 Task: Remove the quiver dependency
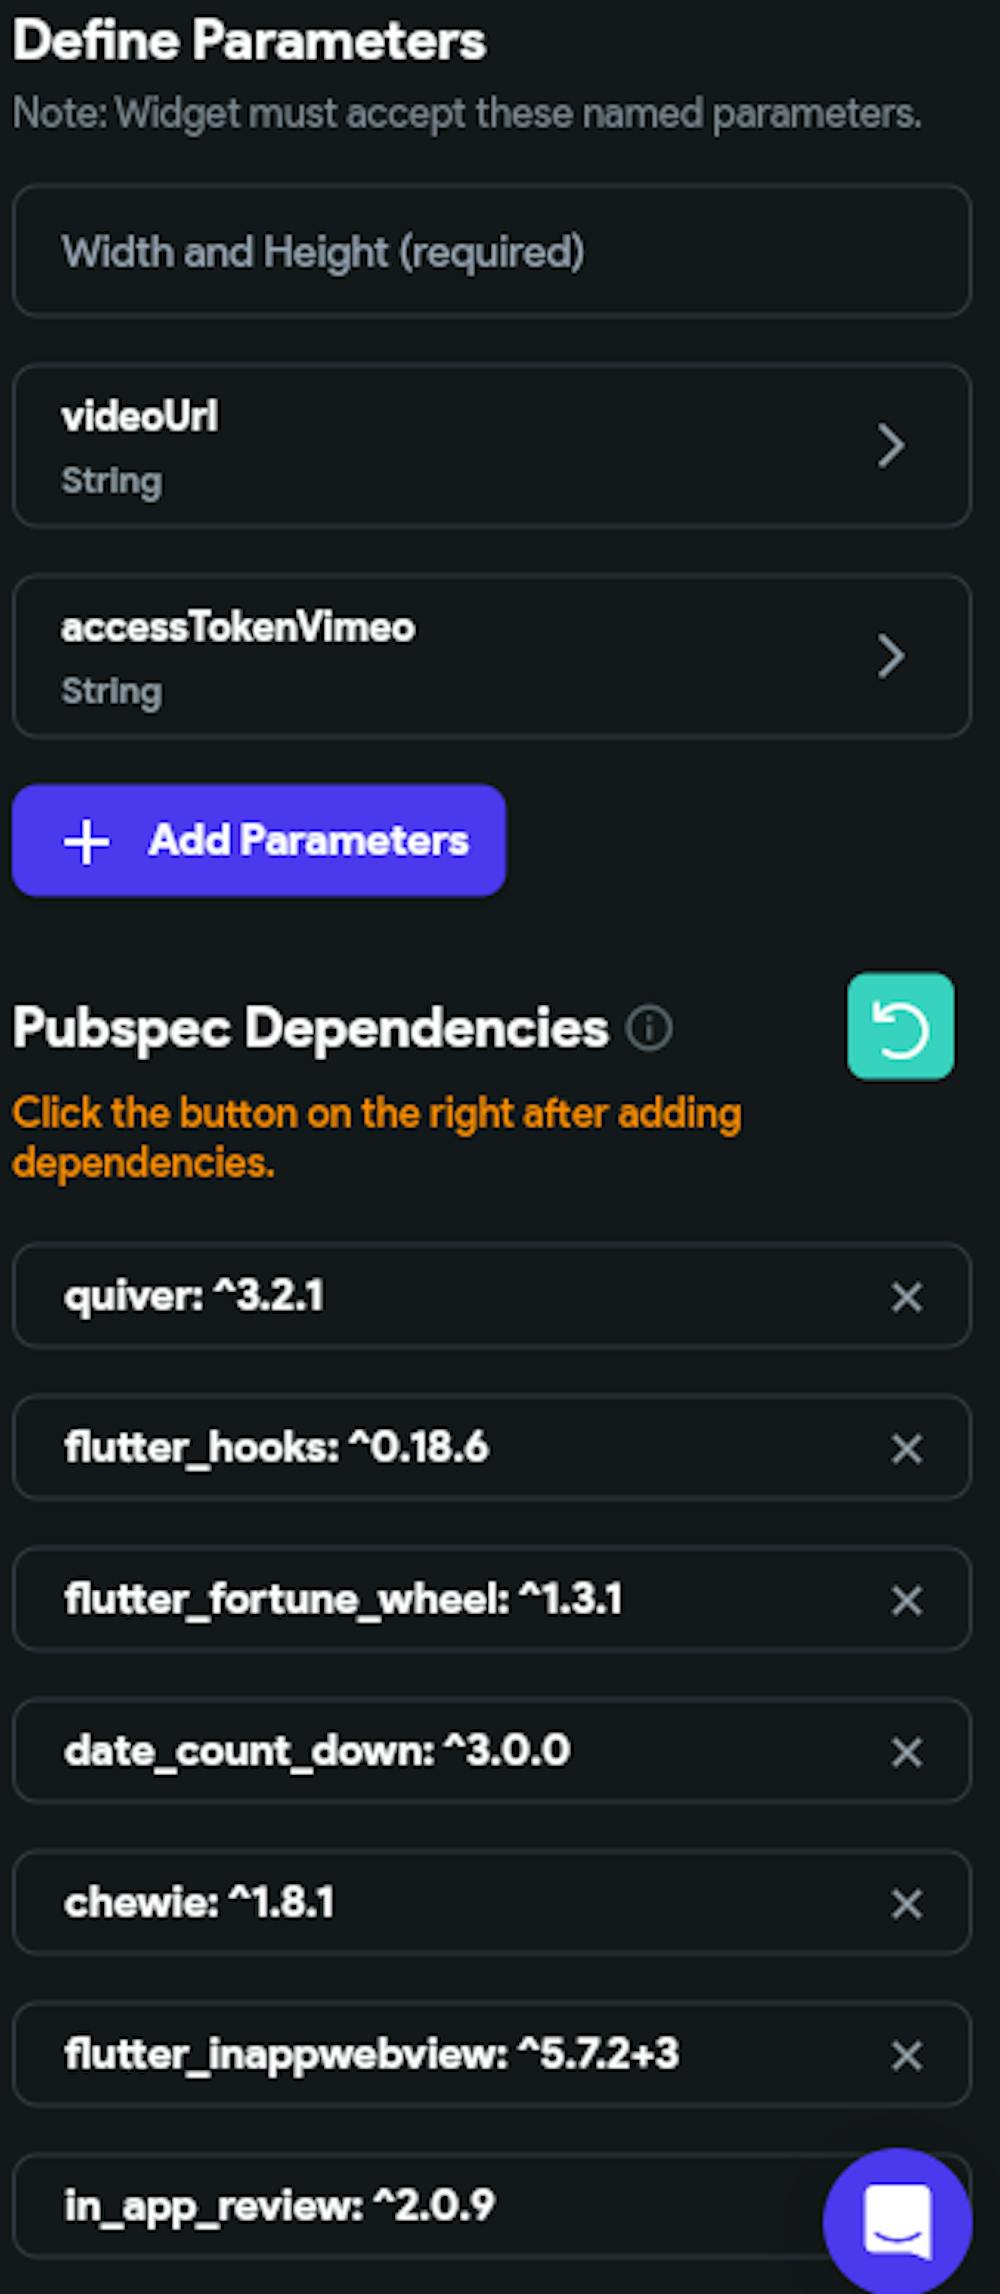coord(906,1297)
